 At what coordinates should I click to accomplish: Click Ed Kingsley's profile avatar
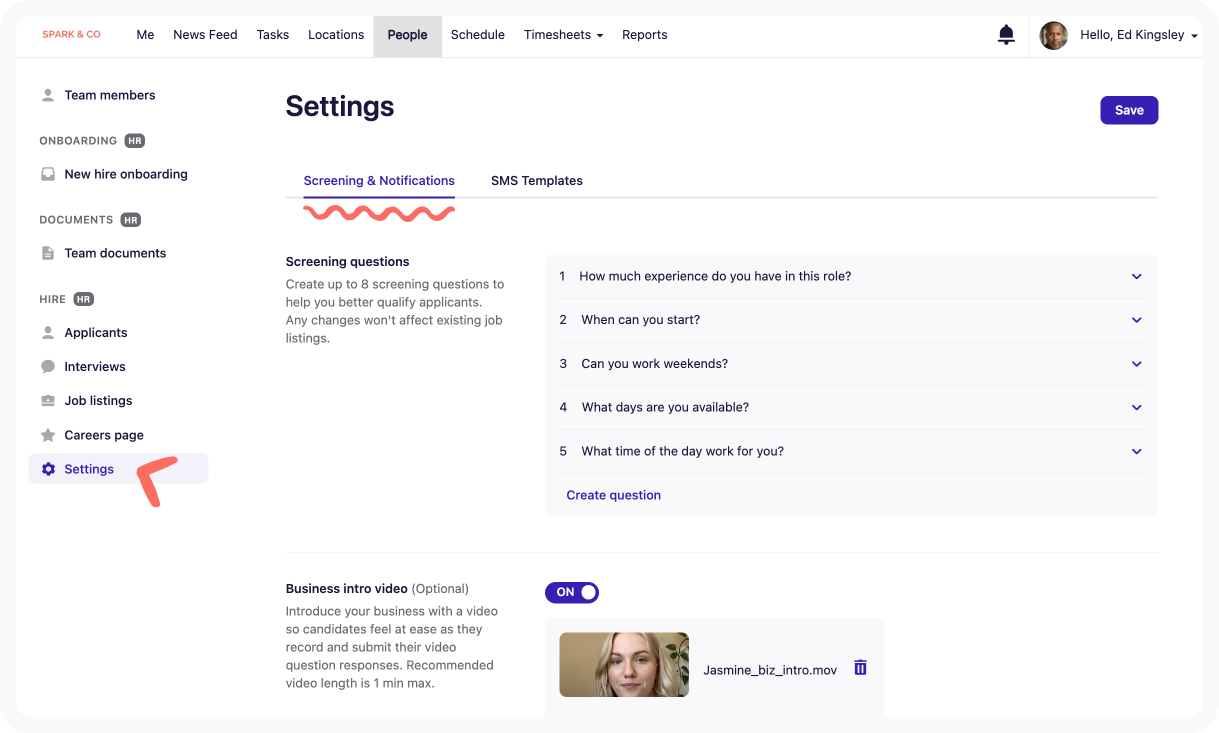point(1053,35)
